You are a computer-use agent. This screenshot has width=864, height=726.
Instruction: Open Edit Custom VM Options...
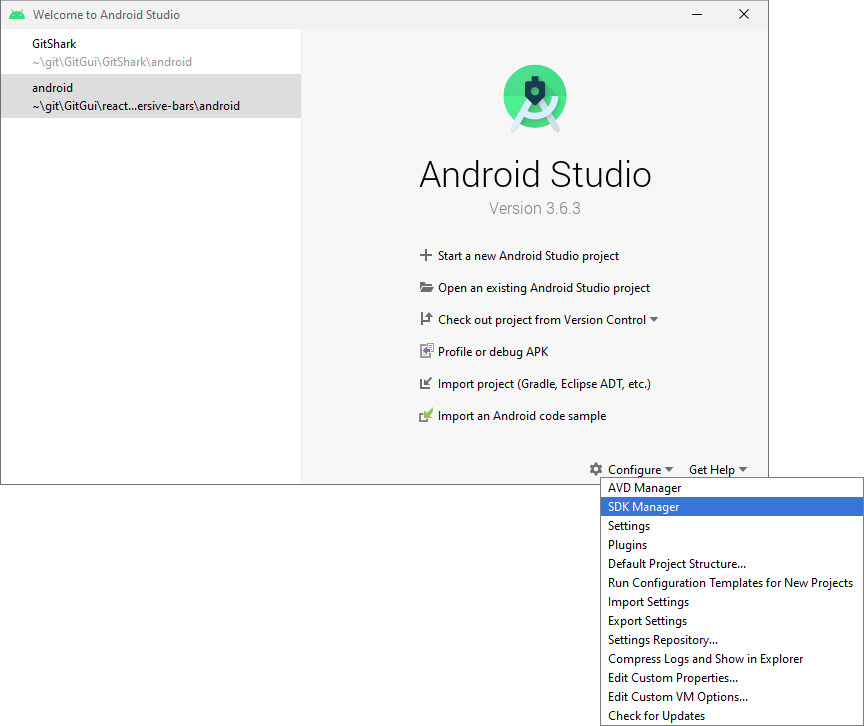[x=732, y=697]
